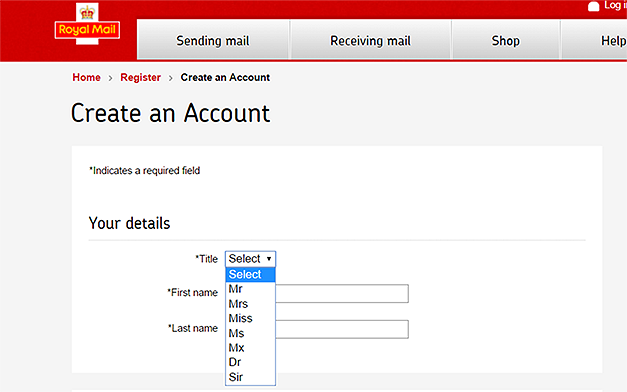
Task: Follow the Register breadcrumb link
Action: (140, 77)
